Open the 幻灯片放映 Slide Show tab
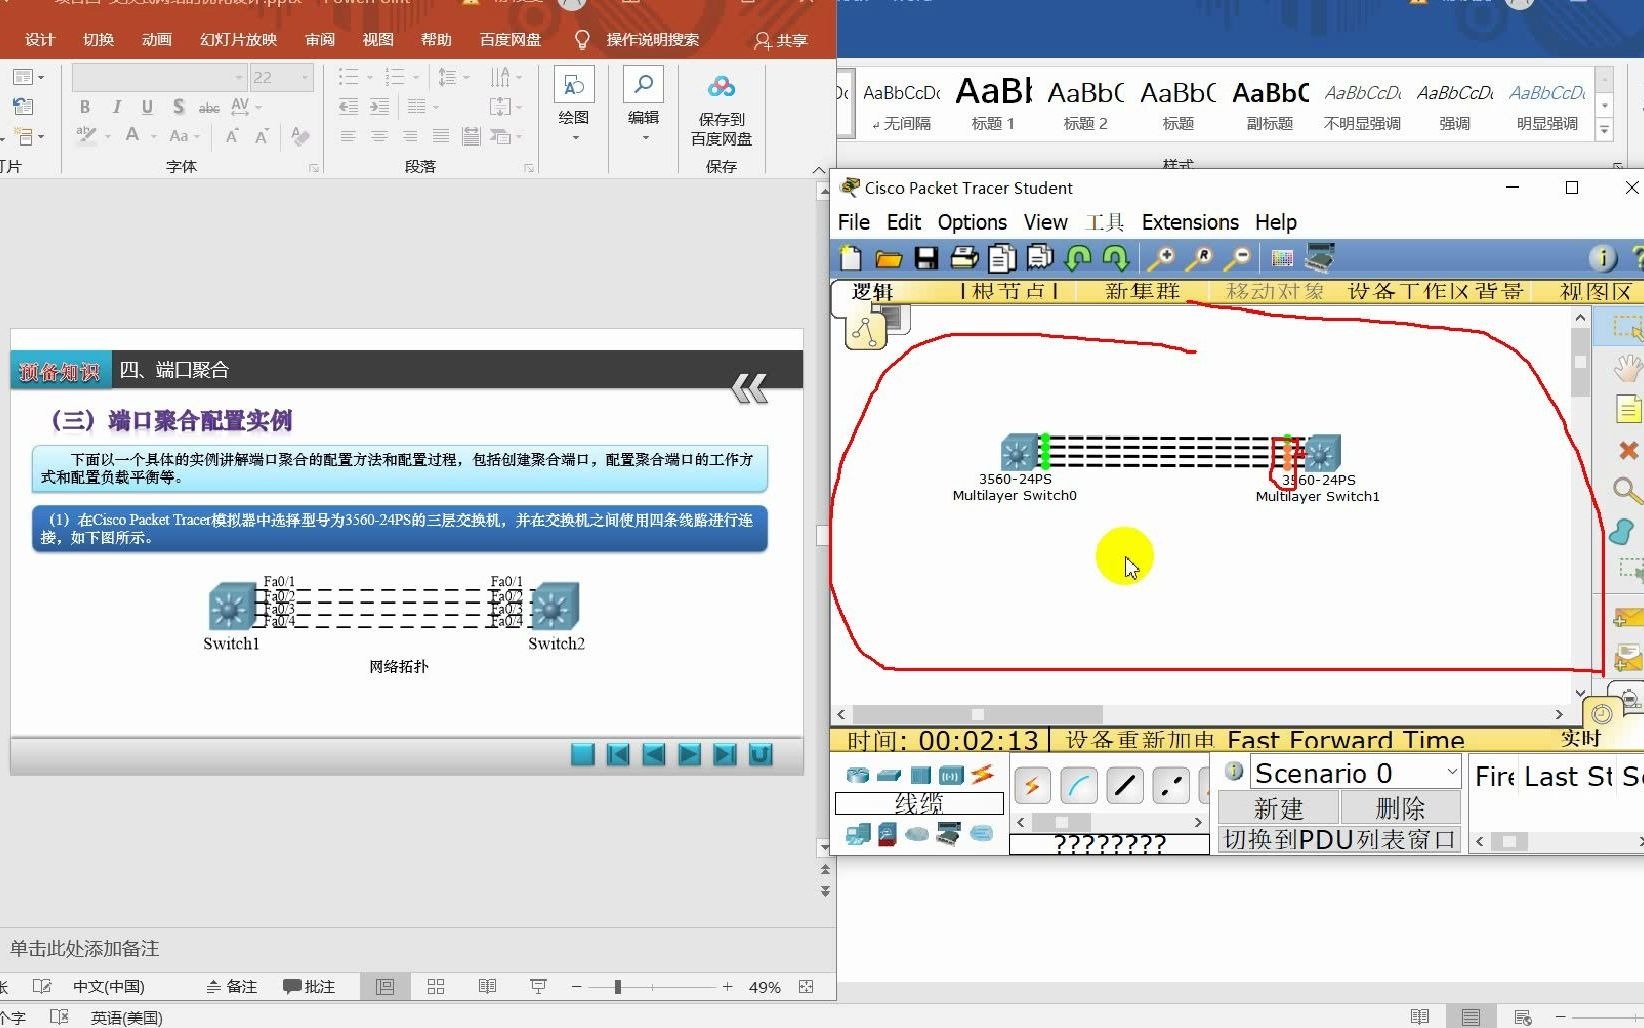 point(238,40)
